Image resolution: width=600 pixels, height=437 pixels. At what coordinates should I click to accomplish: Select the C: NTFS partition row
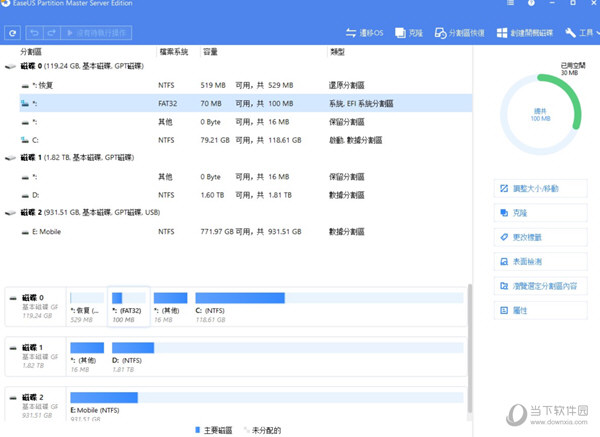click(x=246, y=140)
